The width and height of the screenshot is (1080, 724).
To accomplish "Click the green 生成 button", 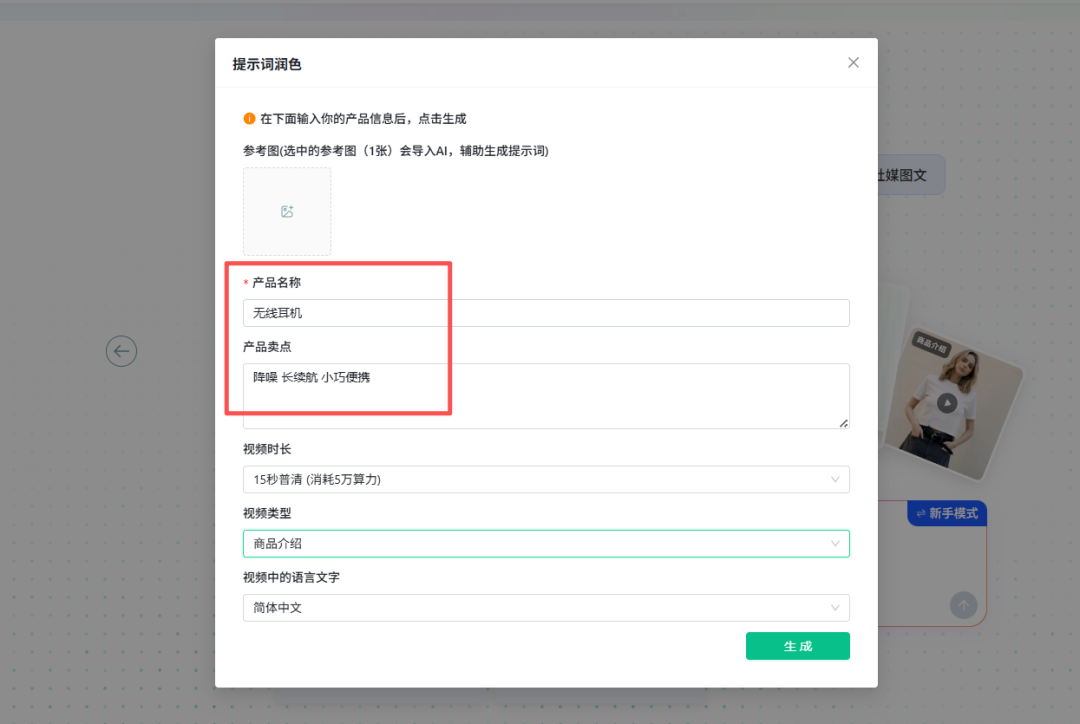I will [x=797, y=646].
